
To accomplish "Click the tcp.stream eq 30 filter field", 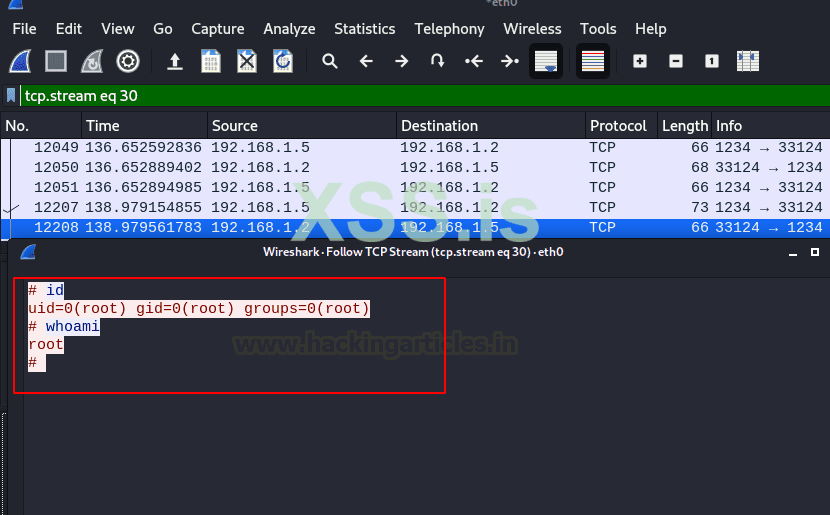I will coord(425,96).
